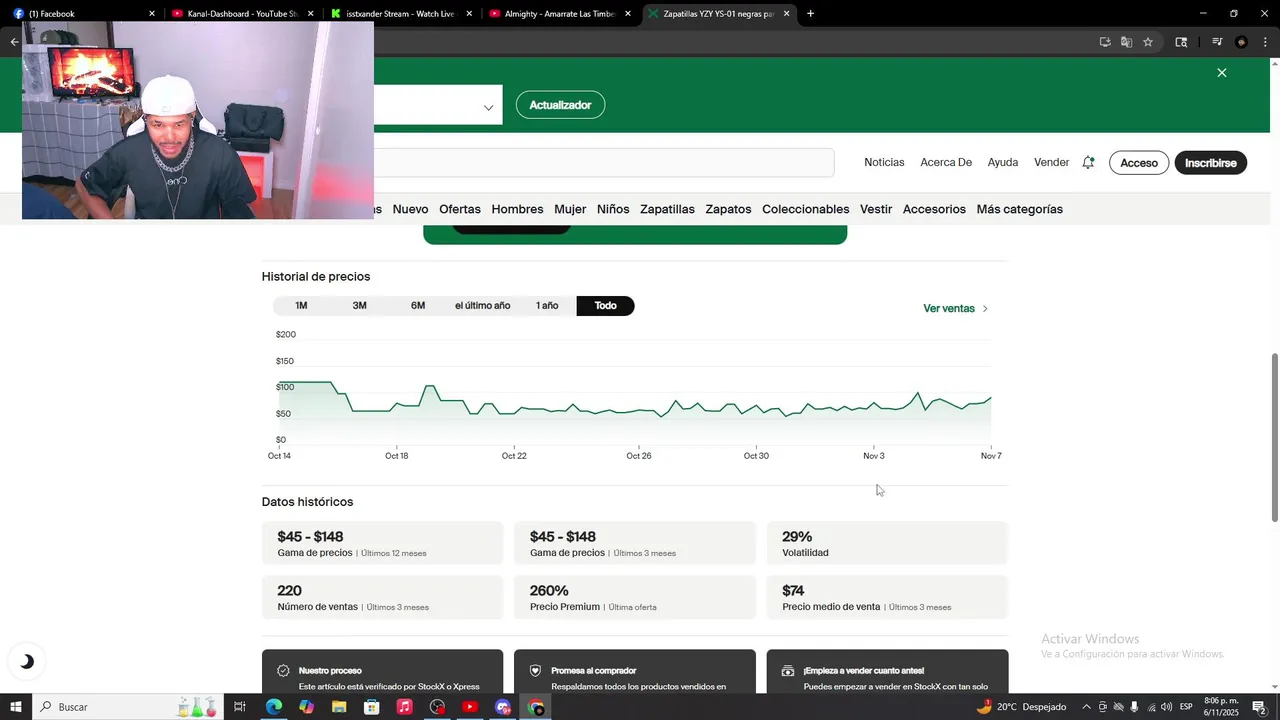Open the Ver ventas link
The height and width of the screenshot is (720, 1280).
(955, 309)
